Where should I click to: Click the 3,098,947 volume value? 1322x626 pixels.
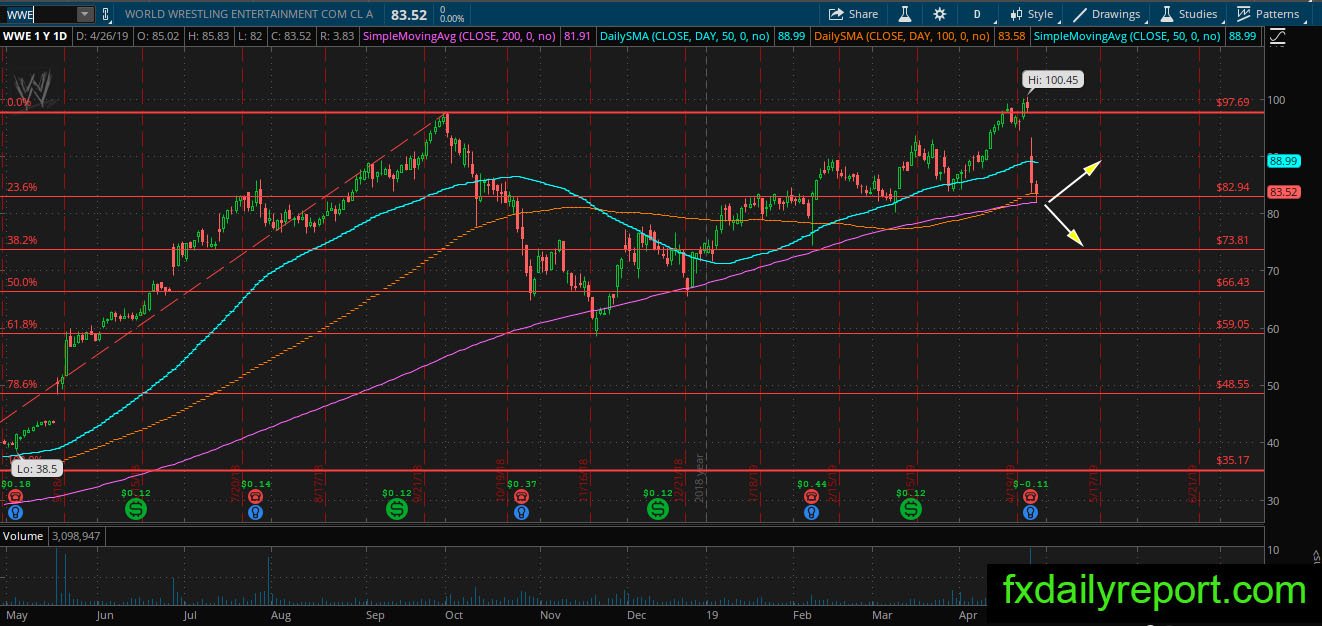coord(75,536)
